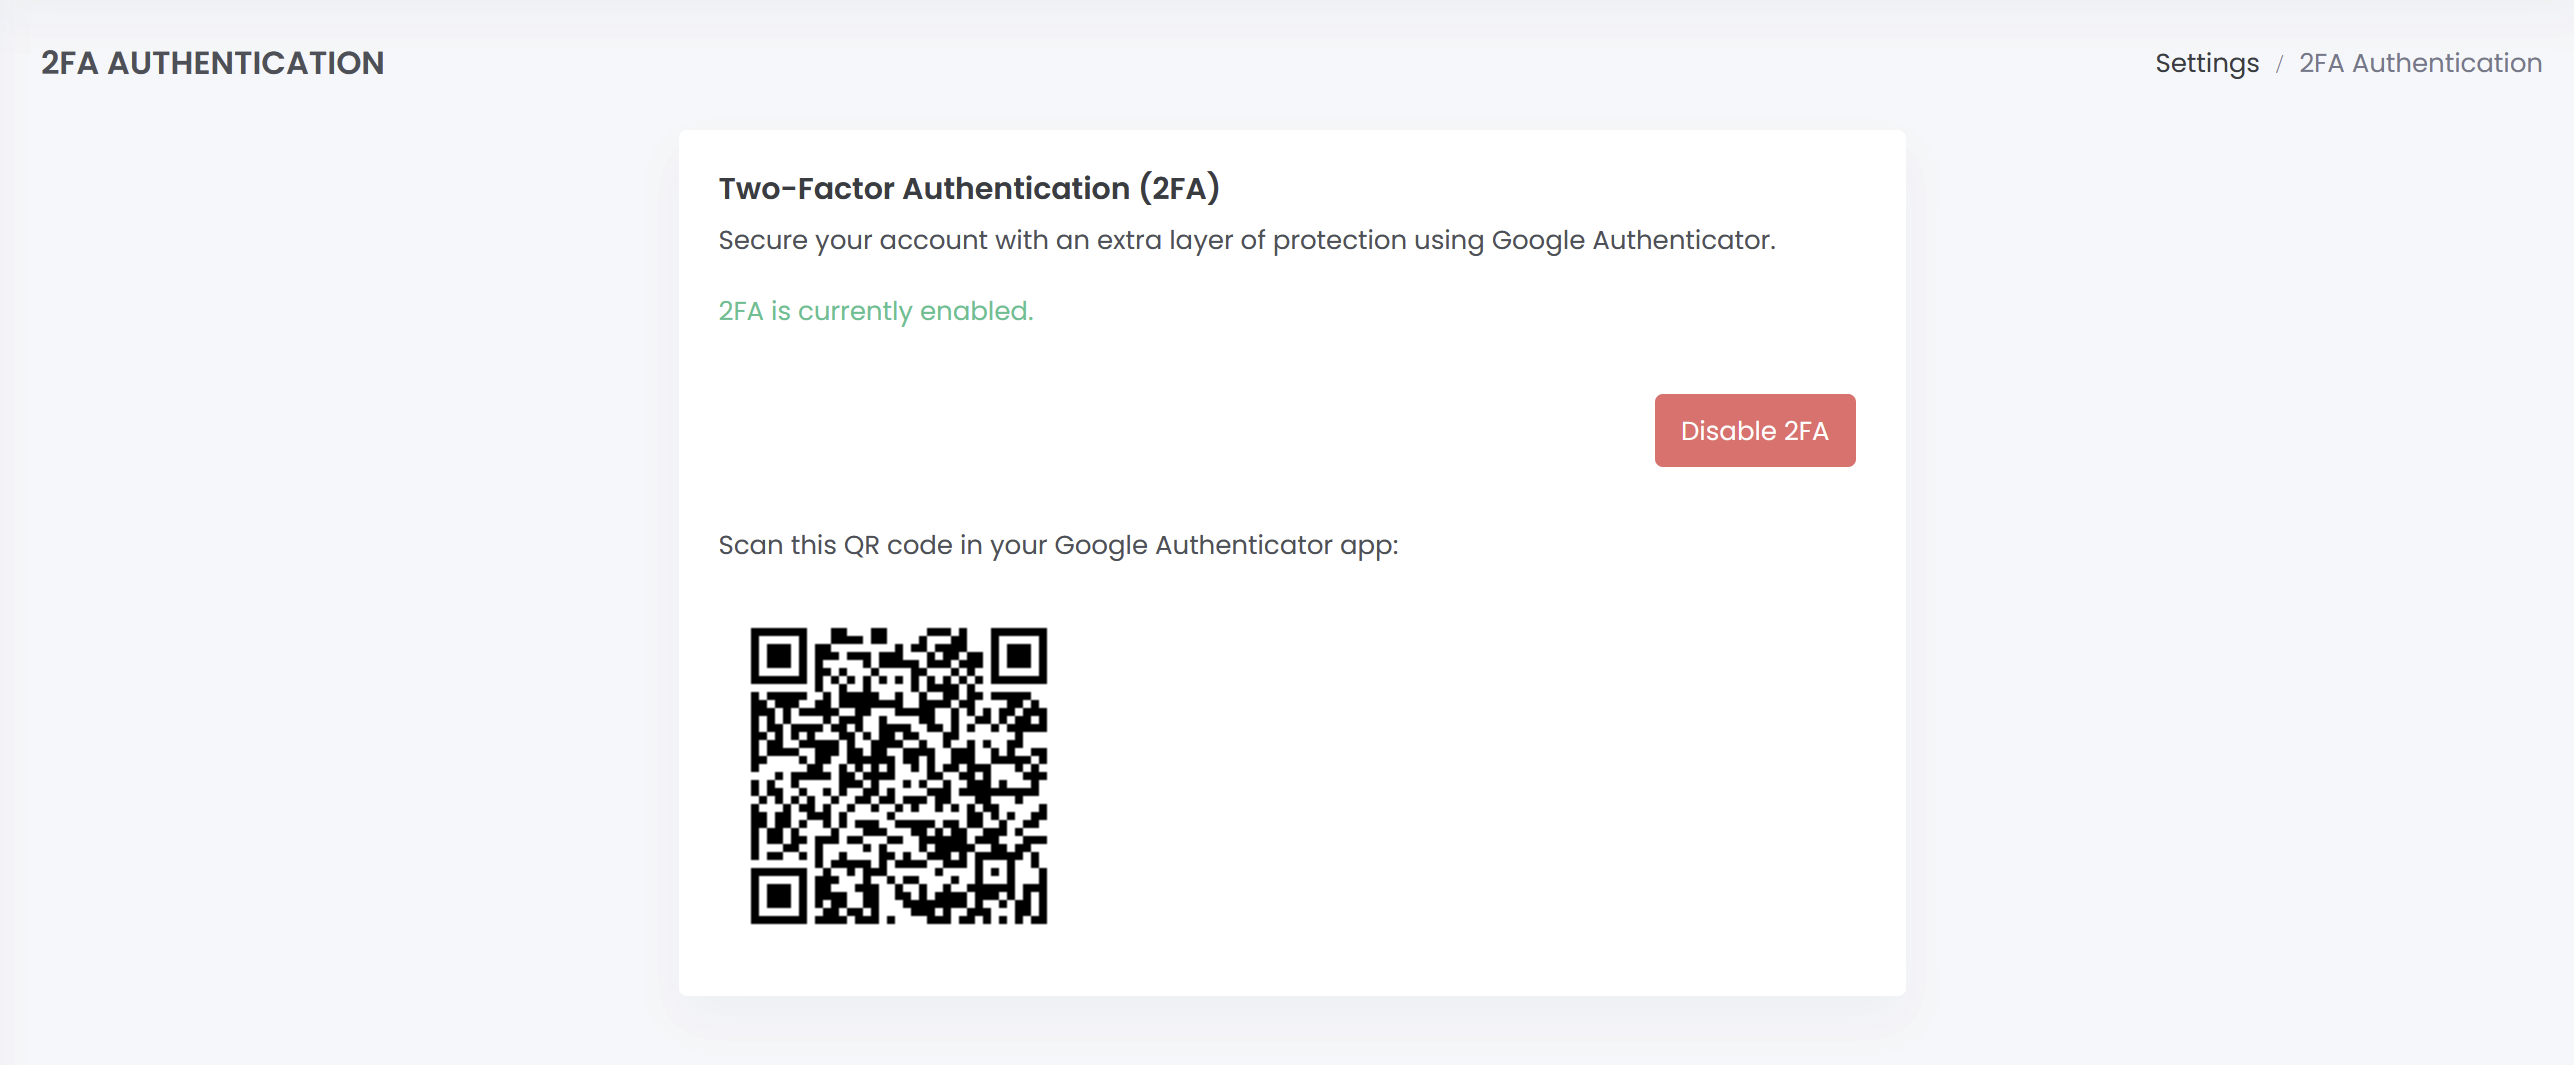
Task: Click the Two-Factor Authentication (2FA) card heading
Action: [968, 188]
